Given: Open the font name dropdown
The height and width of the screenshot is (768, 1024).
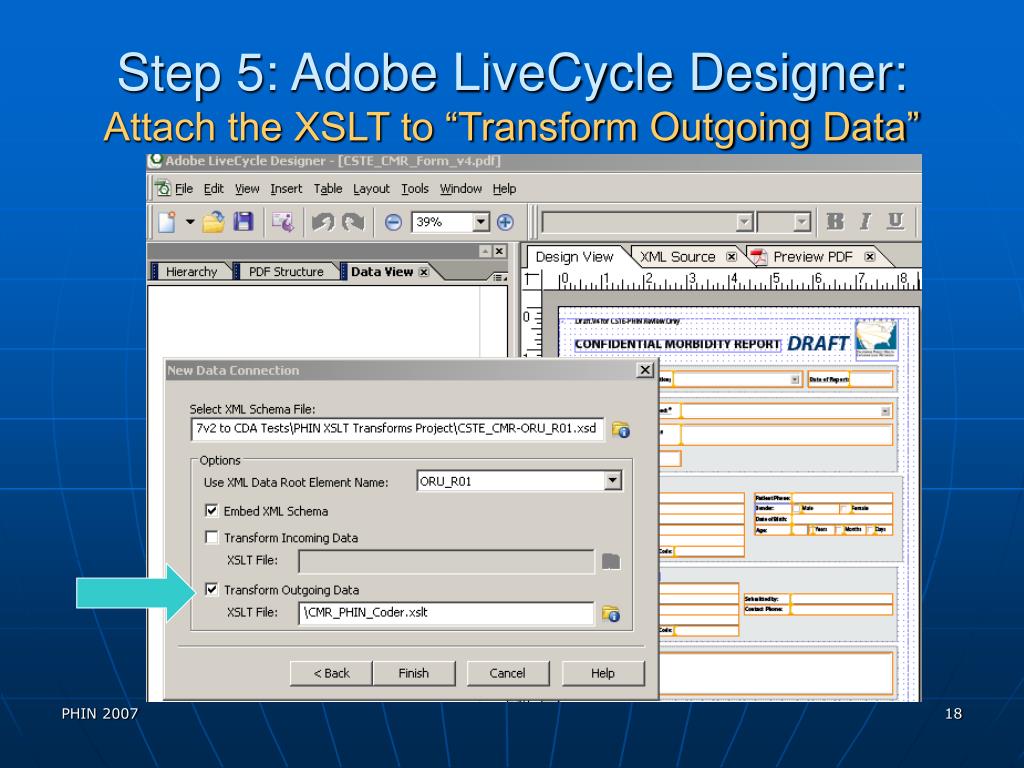Looking at the screenshot, I should click(x=744, y=223).
